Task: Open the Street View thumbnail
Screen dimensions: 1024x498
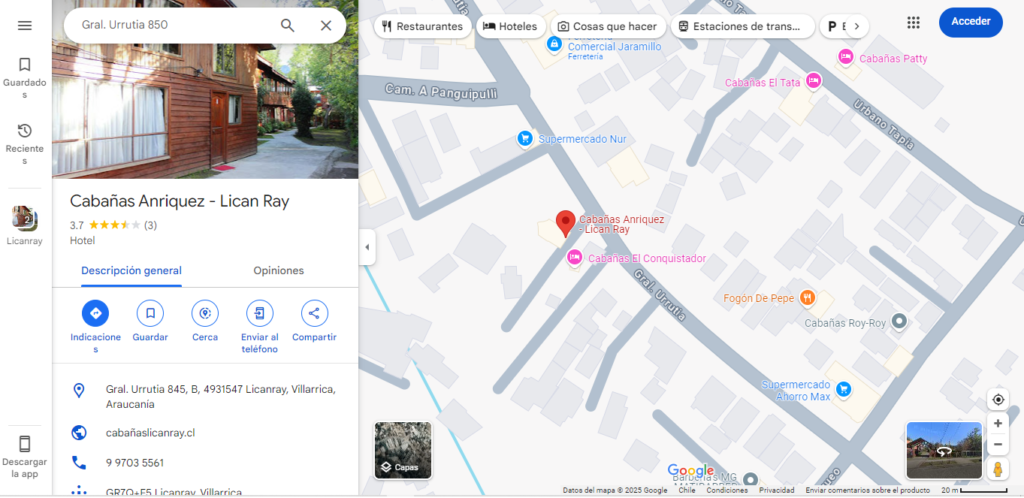Action: point(943,450)
